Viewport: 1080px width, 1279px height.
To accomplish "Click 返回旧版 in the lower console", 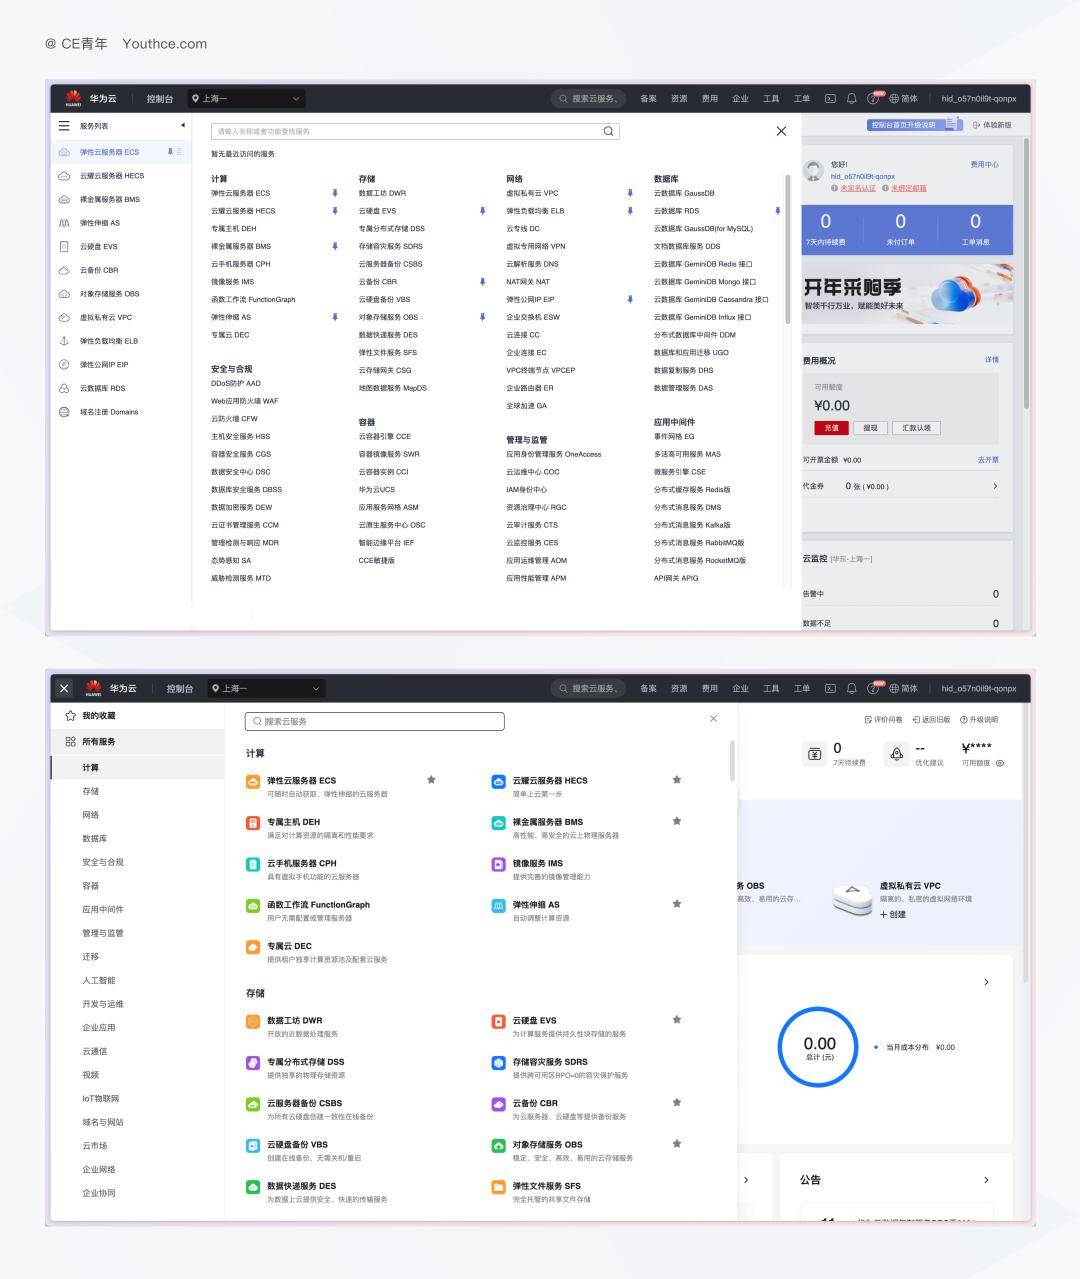I will point(930,720).
